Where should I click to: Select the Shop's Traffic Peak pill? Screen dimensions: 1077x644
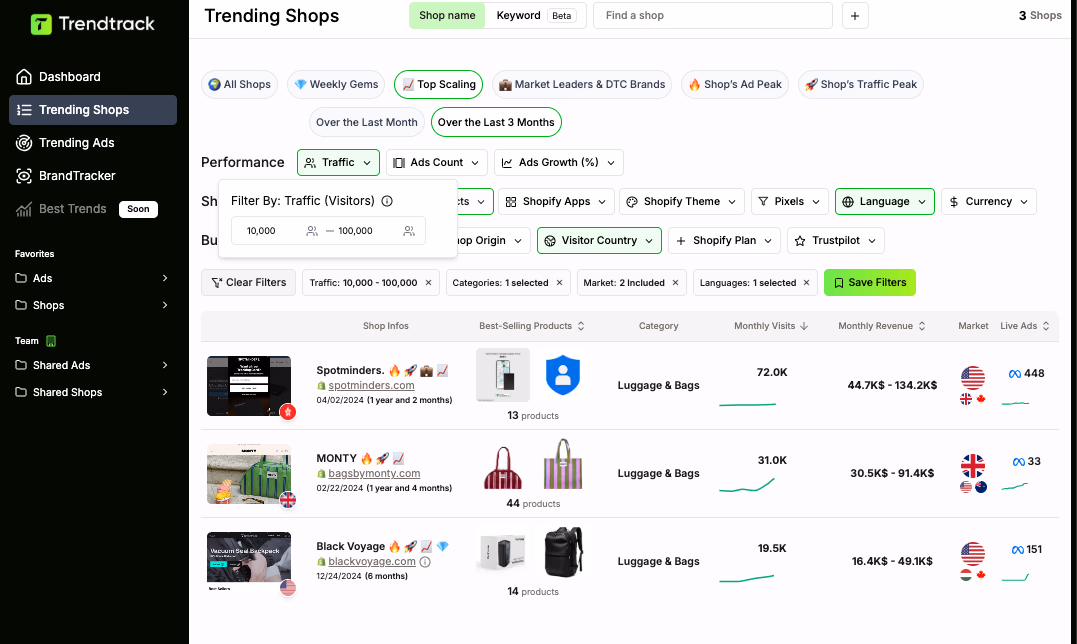coord(861,84)
